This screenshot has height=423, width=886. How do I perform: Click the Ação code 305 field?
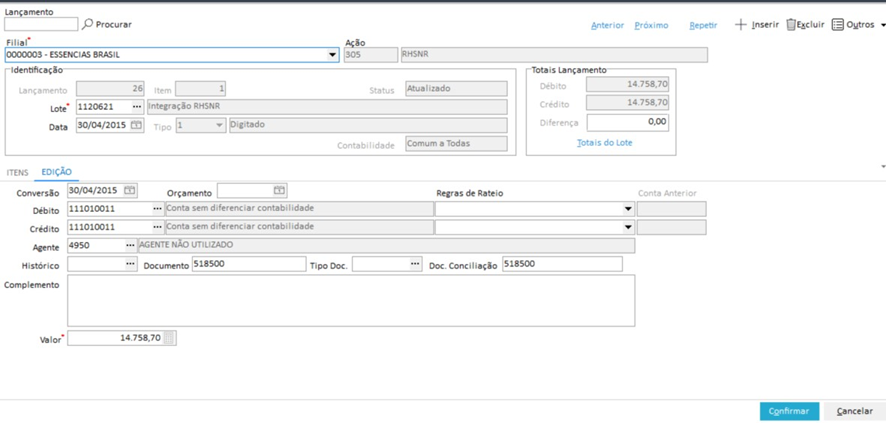(371, 55)
